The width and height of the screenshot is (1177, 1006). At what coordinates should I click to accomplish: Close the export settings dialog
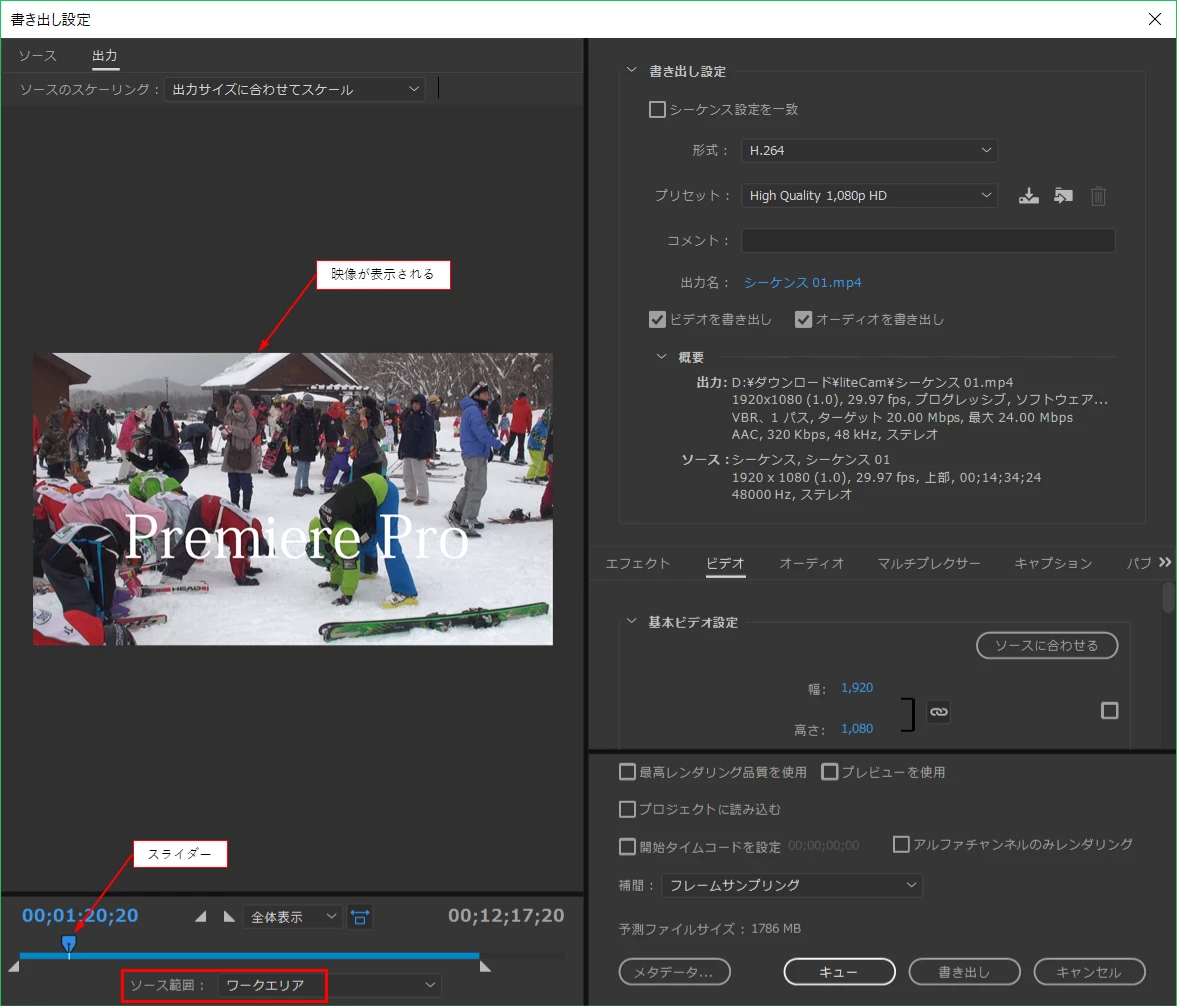click(1154, 19)
